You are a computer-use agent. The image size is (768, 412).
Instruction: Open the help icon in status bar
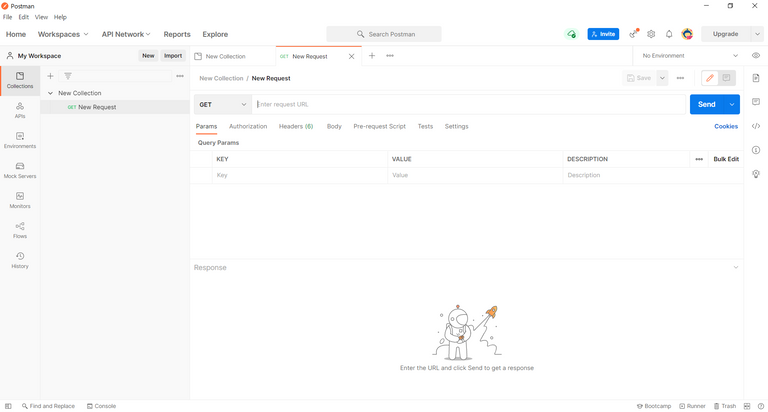click(x=761, y=406)
